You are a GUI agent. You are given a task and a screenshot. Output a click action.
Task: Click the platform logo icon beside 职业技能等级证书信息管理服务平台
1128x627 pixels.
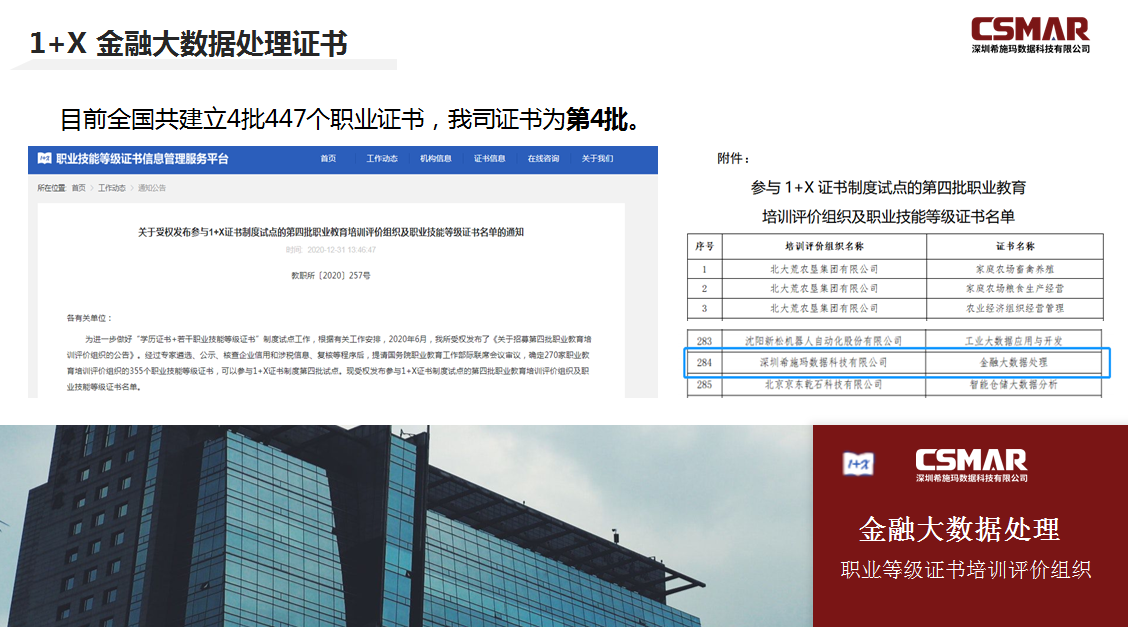(x=47, y=158)
